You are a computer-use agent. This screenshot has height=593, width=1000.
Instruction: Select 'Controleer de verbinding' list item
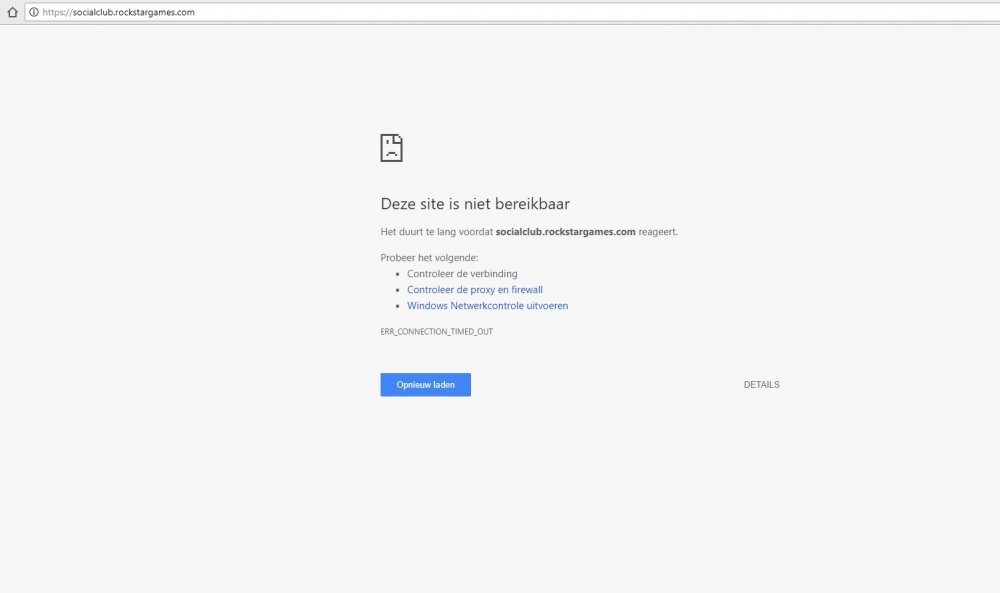(x=462, y=274)
